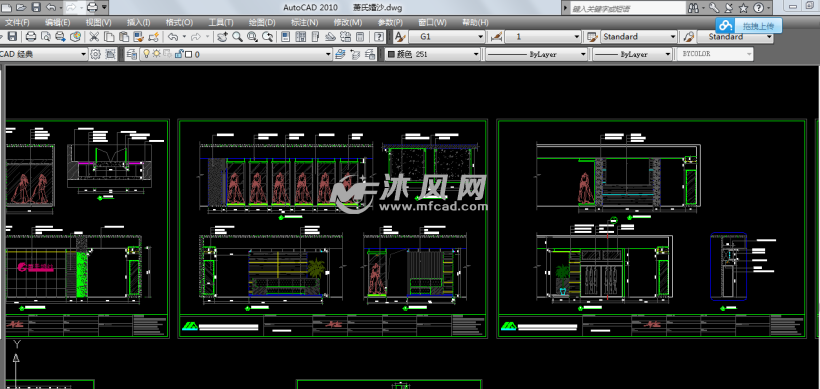Toggle layer 0 freeze sun icon
Screen dimensions: 820x389
pos(156,54)
